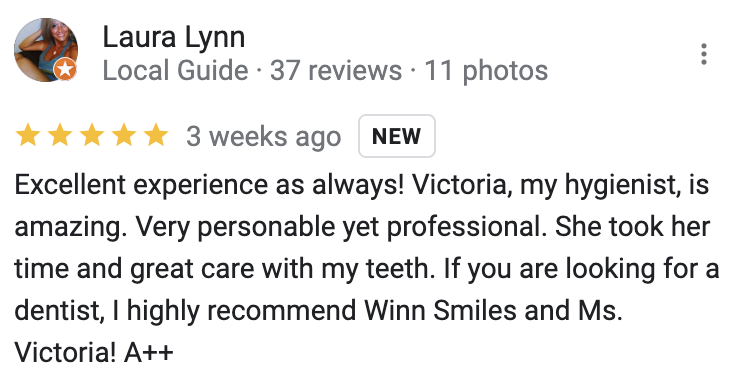Click the orange Local Guide star badge

click(65, 70)
